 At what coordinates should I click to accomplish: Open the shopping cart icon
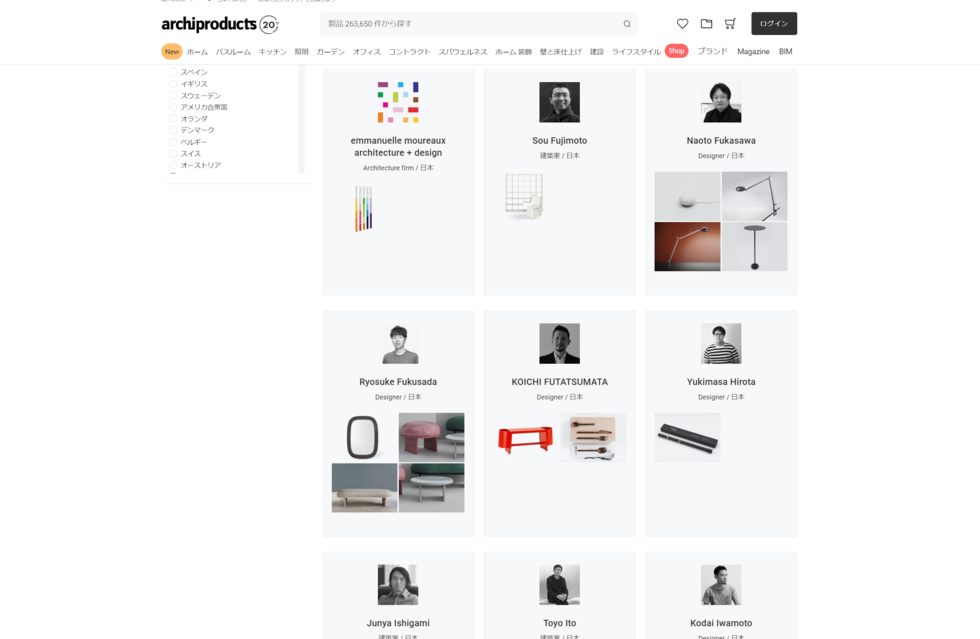730,24
